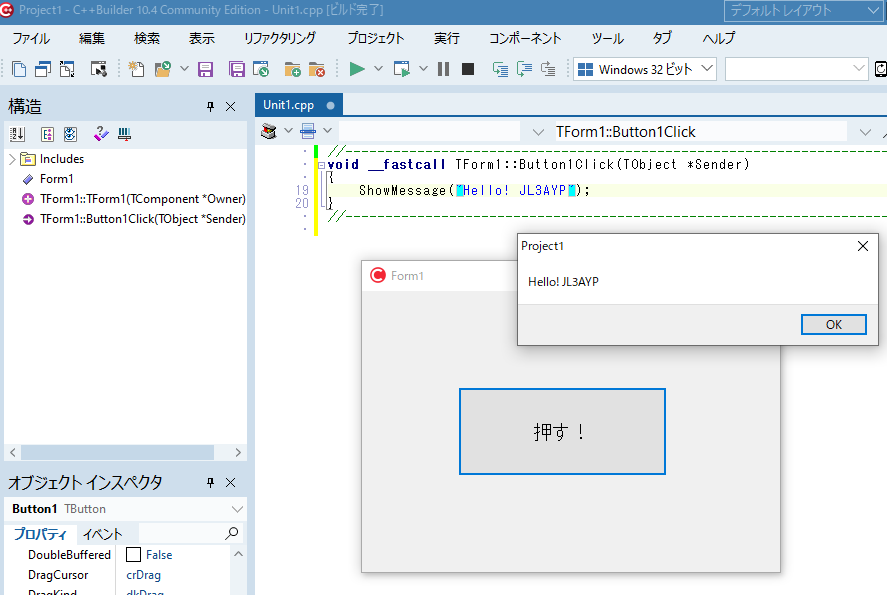The height and width of the screenshot is (595, 887).
Task: Remove file from project folder-x icon
Action: [x=317, y=69]
